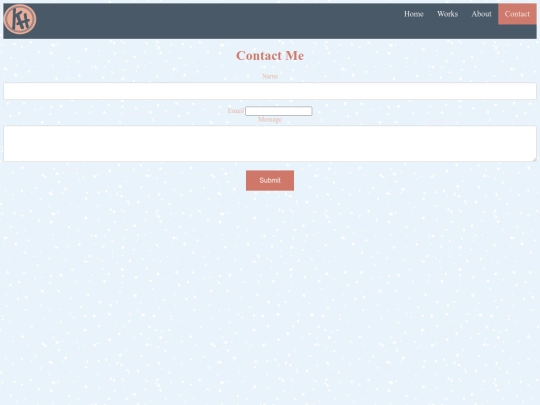Open the Works page
The width and height of the screenshot is (540, 405).
click(447, 14)
